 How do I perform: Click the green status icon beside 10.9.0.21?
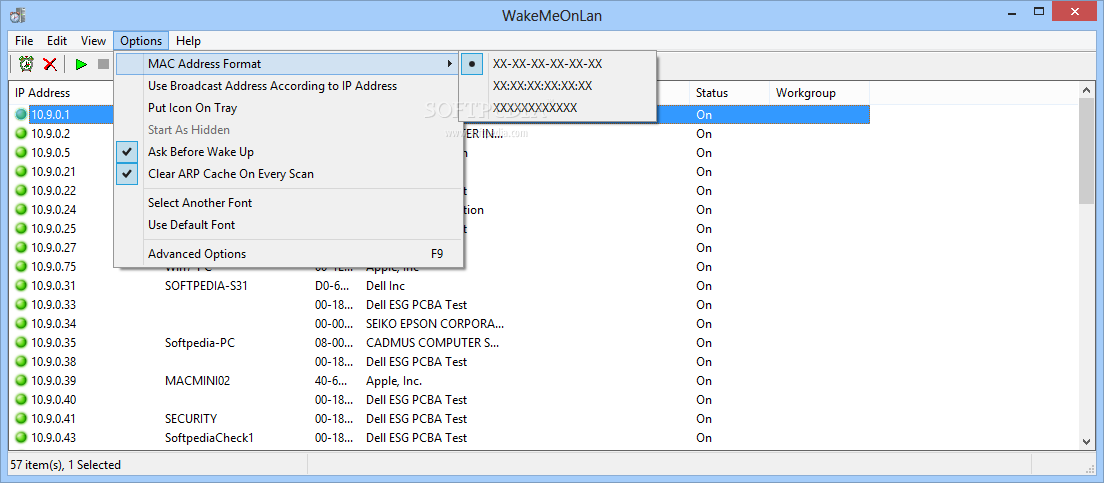point(20,171)
